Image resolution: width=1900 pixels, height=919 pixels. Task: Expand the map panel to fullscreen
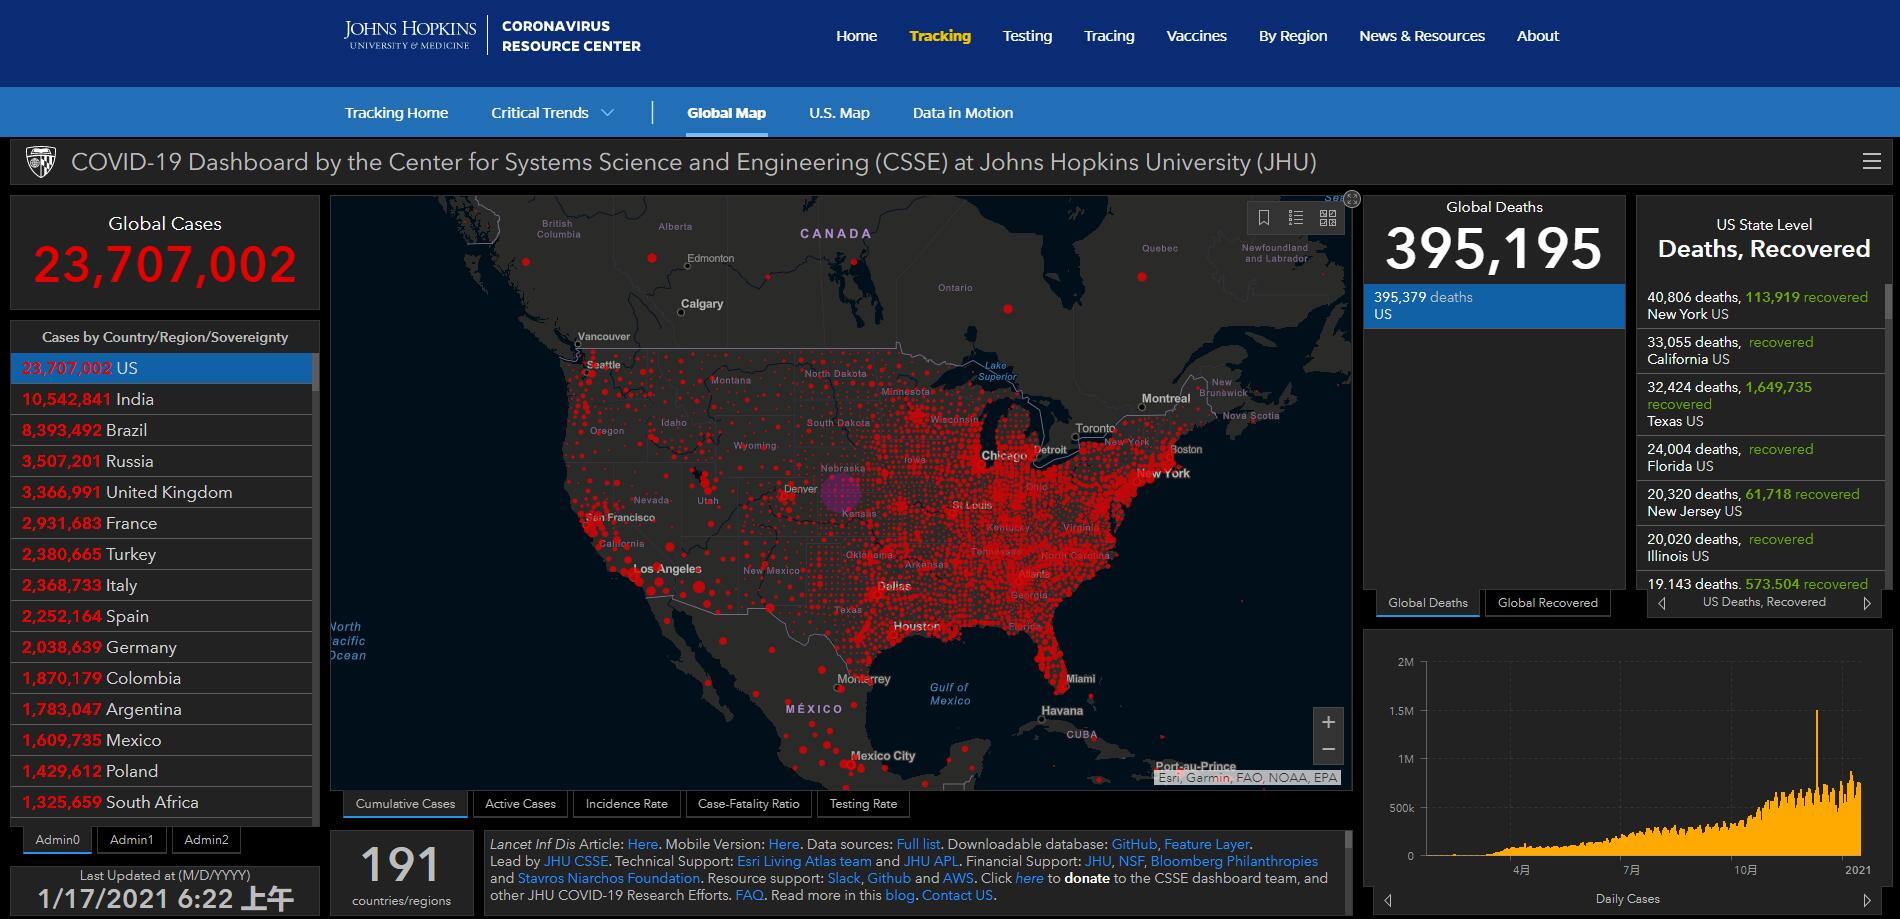click(x=1352, y=199)
